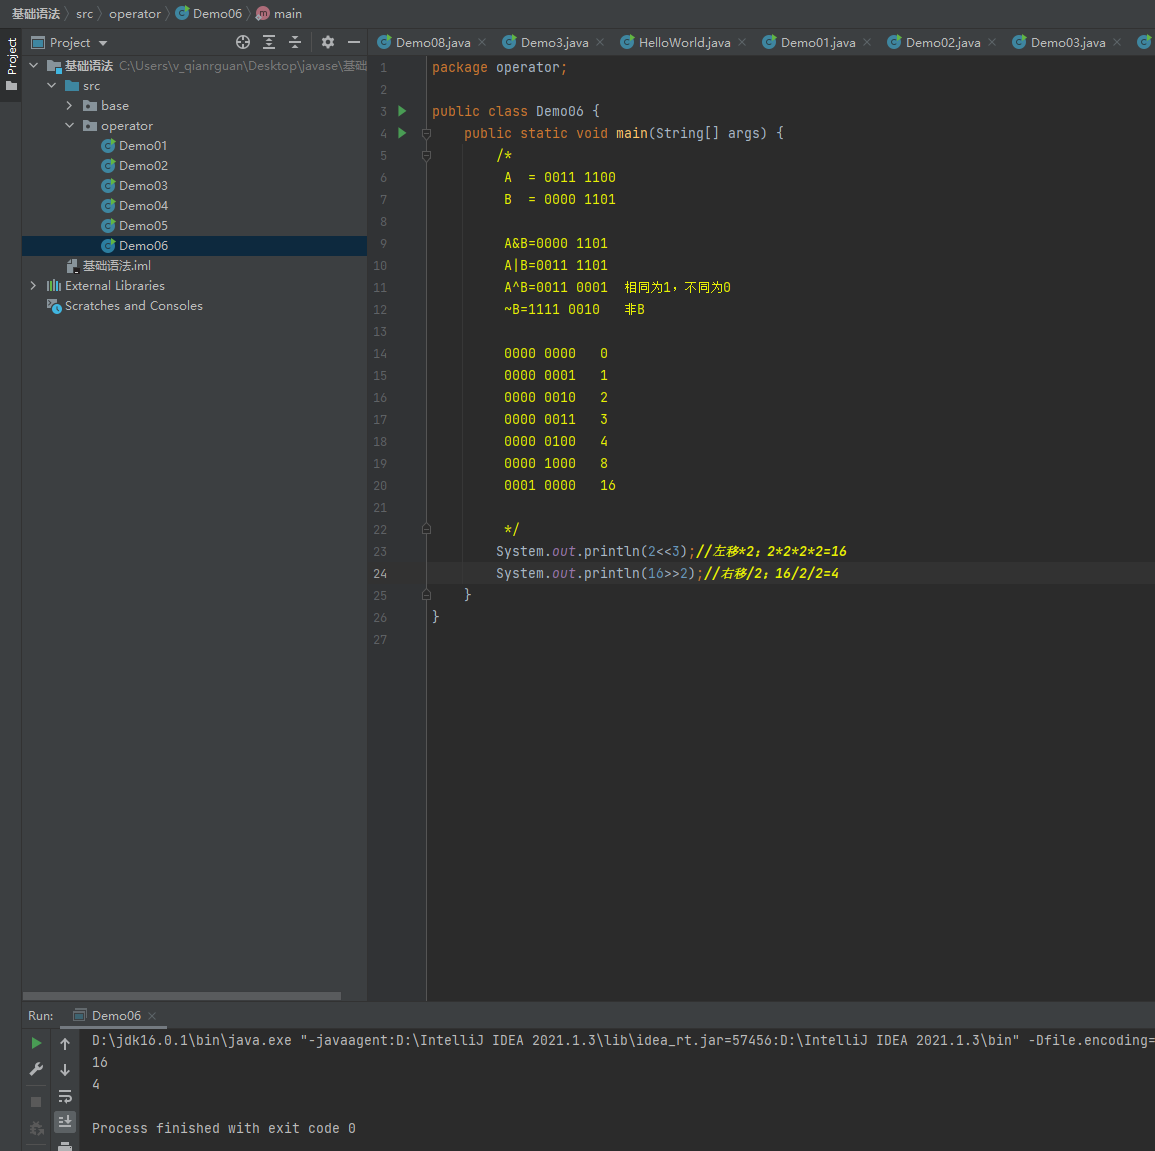The image size is (1155, 1151).
Task: Click src breadcrumb in navigation bar
Action: [x=85, y=14]
